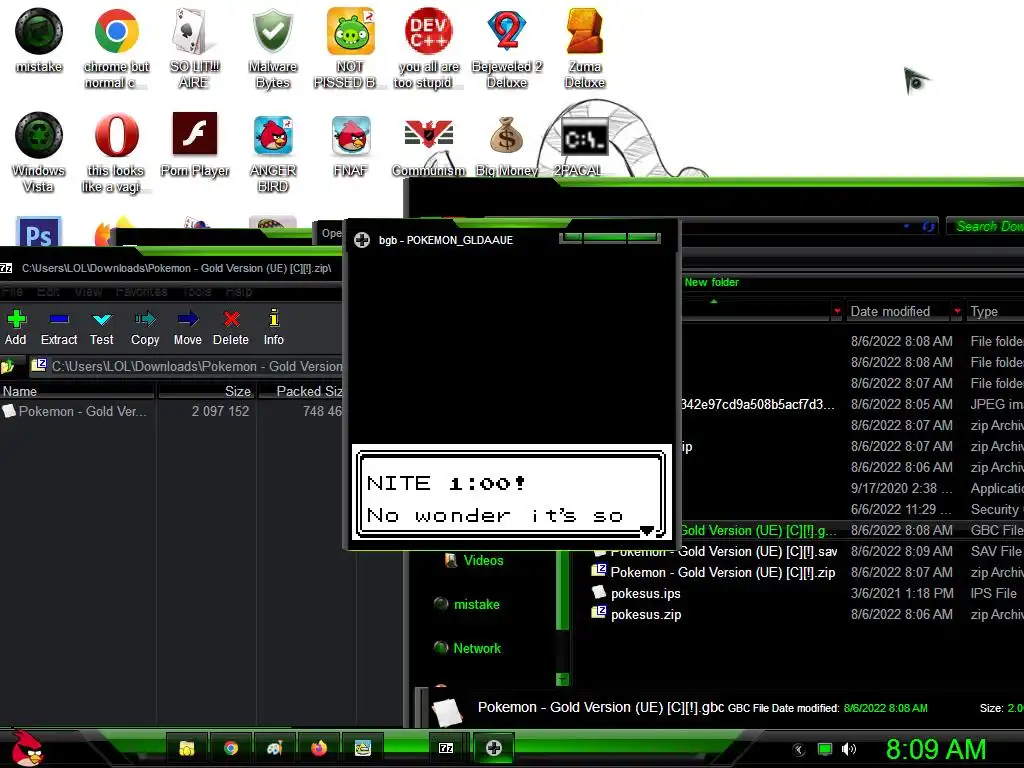Open the View menu in 7-Zip
Viewport: 1024px width, 768px height.
tap(88, 291)
